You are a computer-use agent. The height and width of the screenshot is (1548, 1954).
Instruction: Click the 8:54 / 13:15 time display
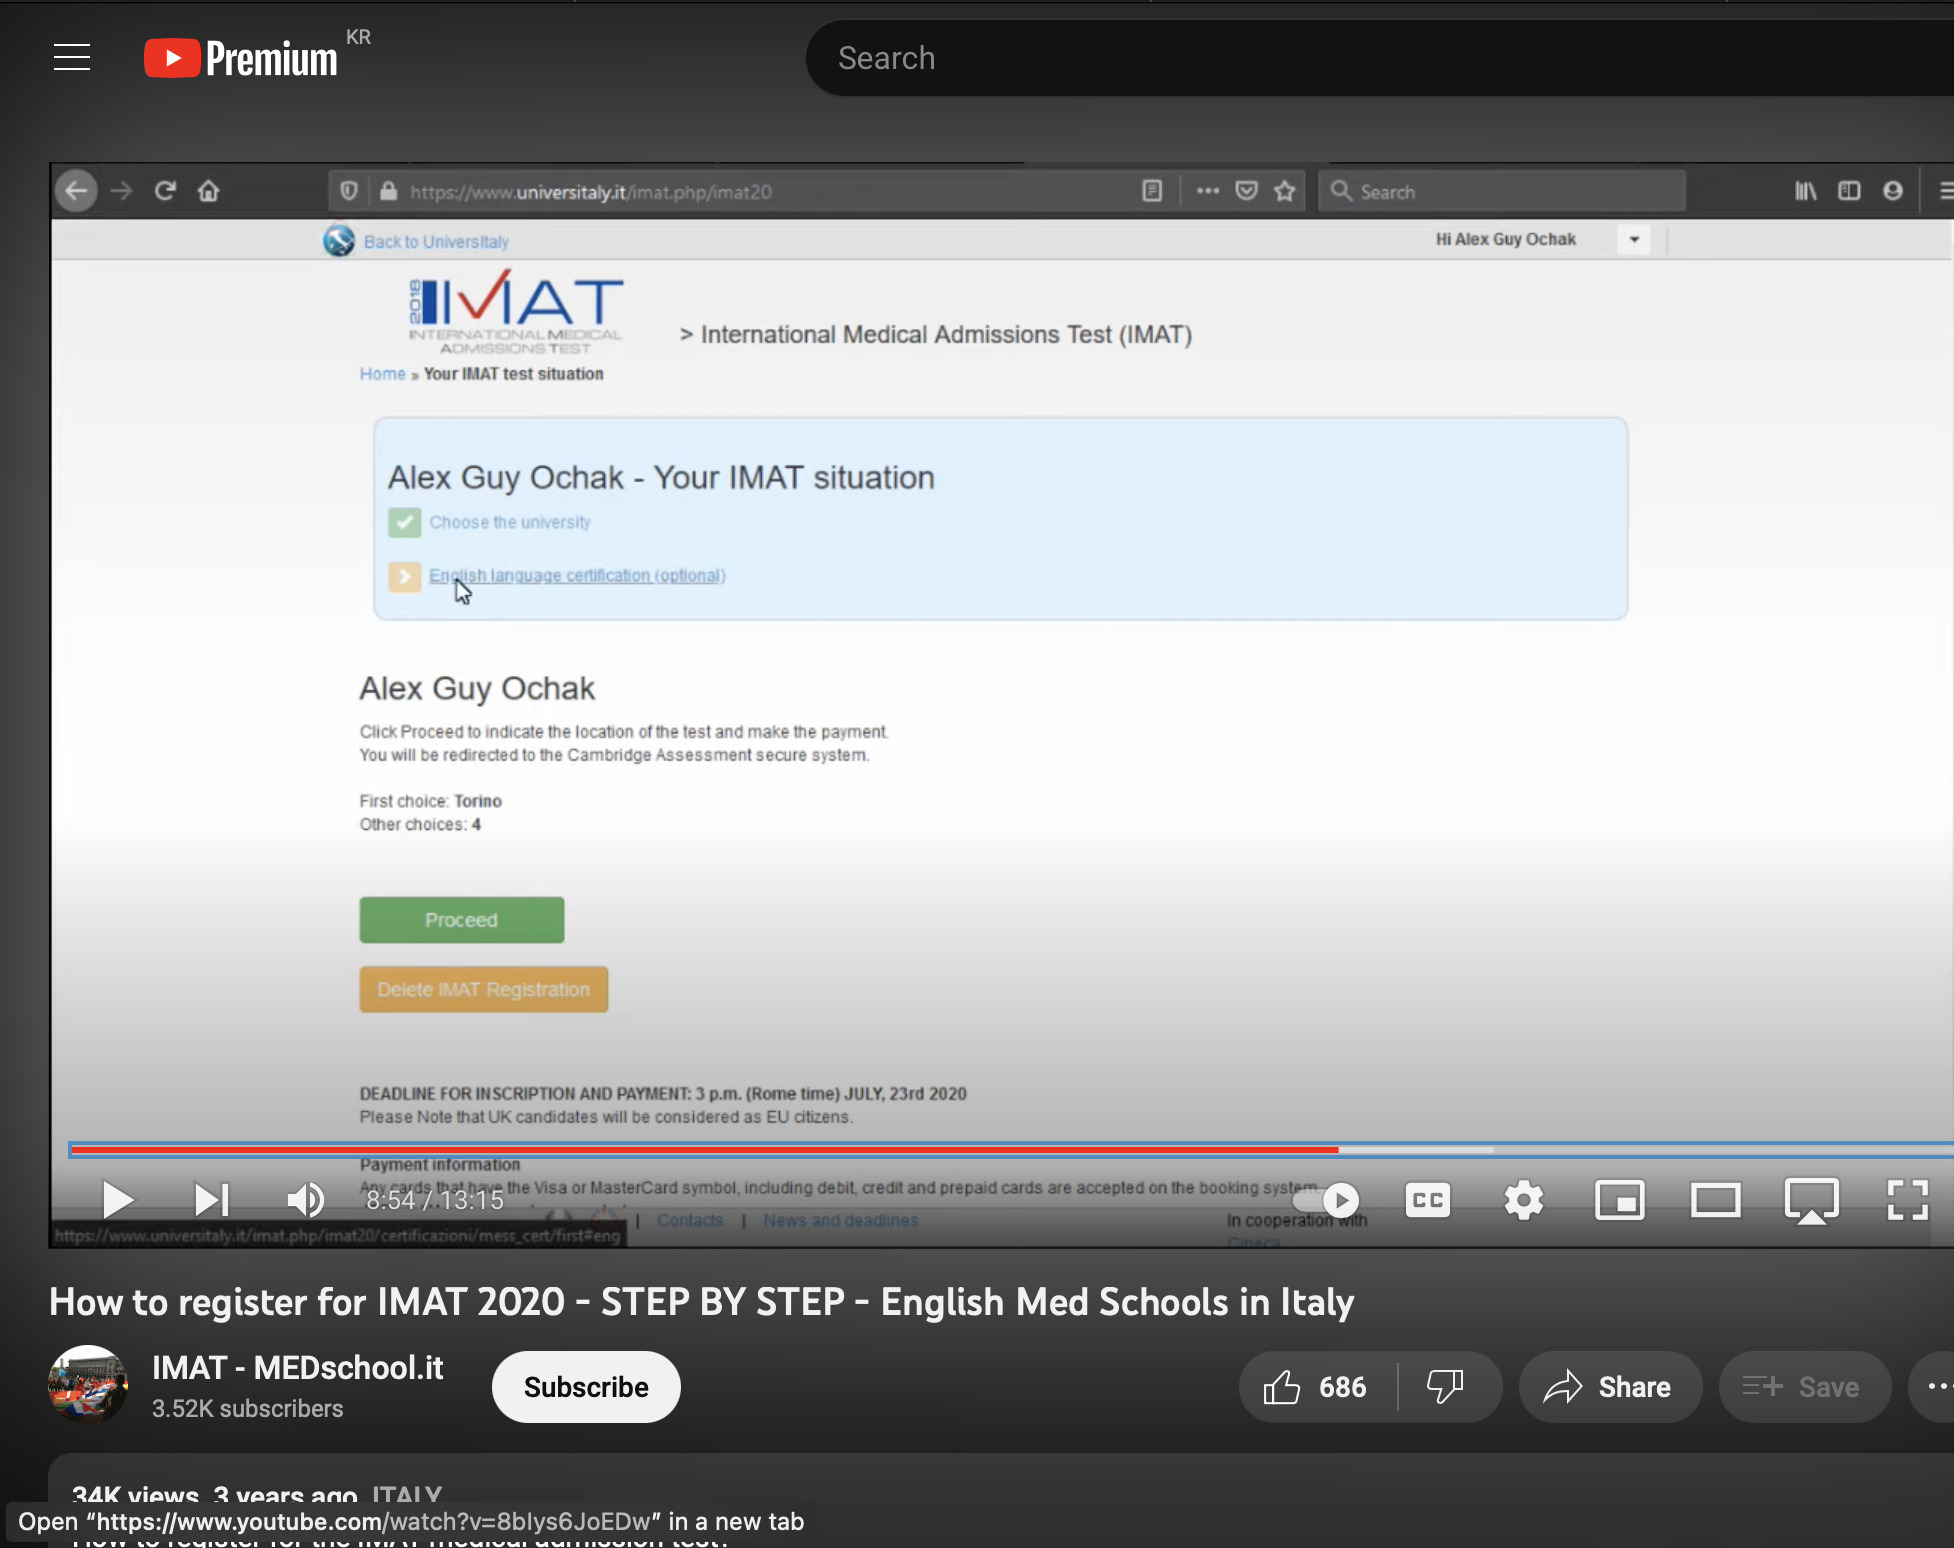(434, 1200)
